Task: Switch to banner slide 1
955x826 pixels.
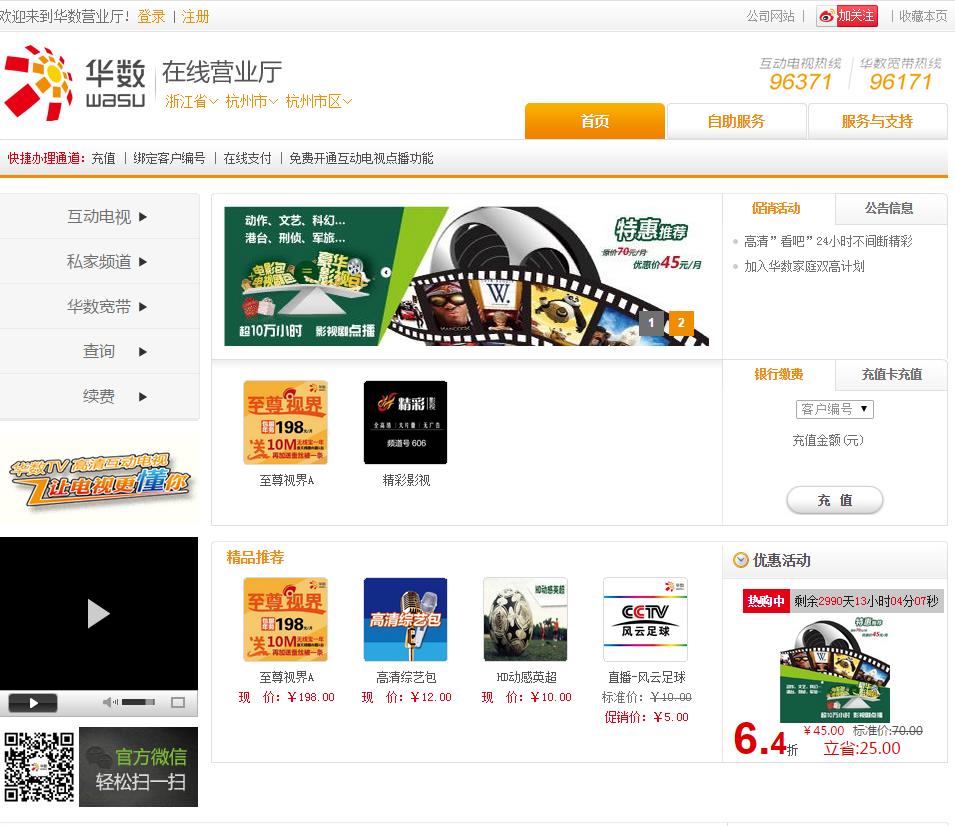Action: [x=651, y=323]
